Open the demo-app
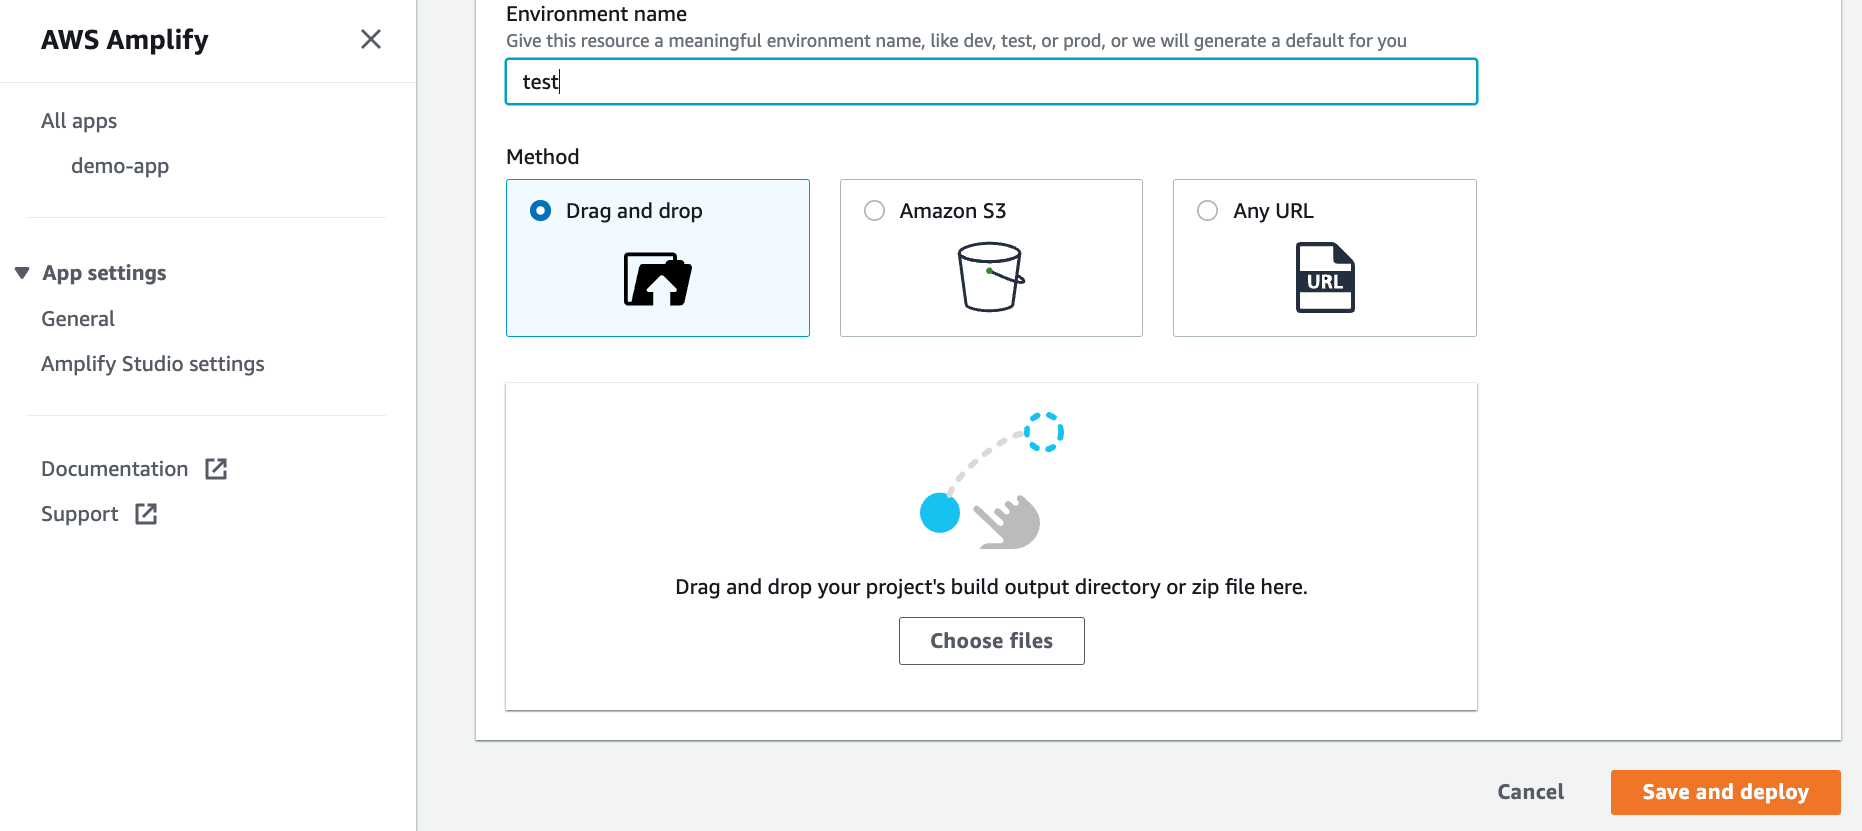 click(x=120, y=165)
